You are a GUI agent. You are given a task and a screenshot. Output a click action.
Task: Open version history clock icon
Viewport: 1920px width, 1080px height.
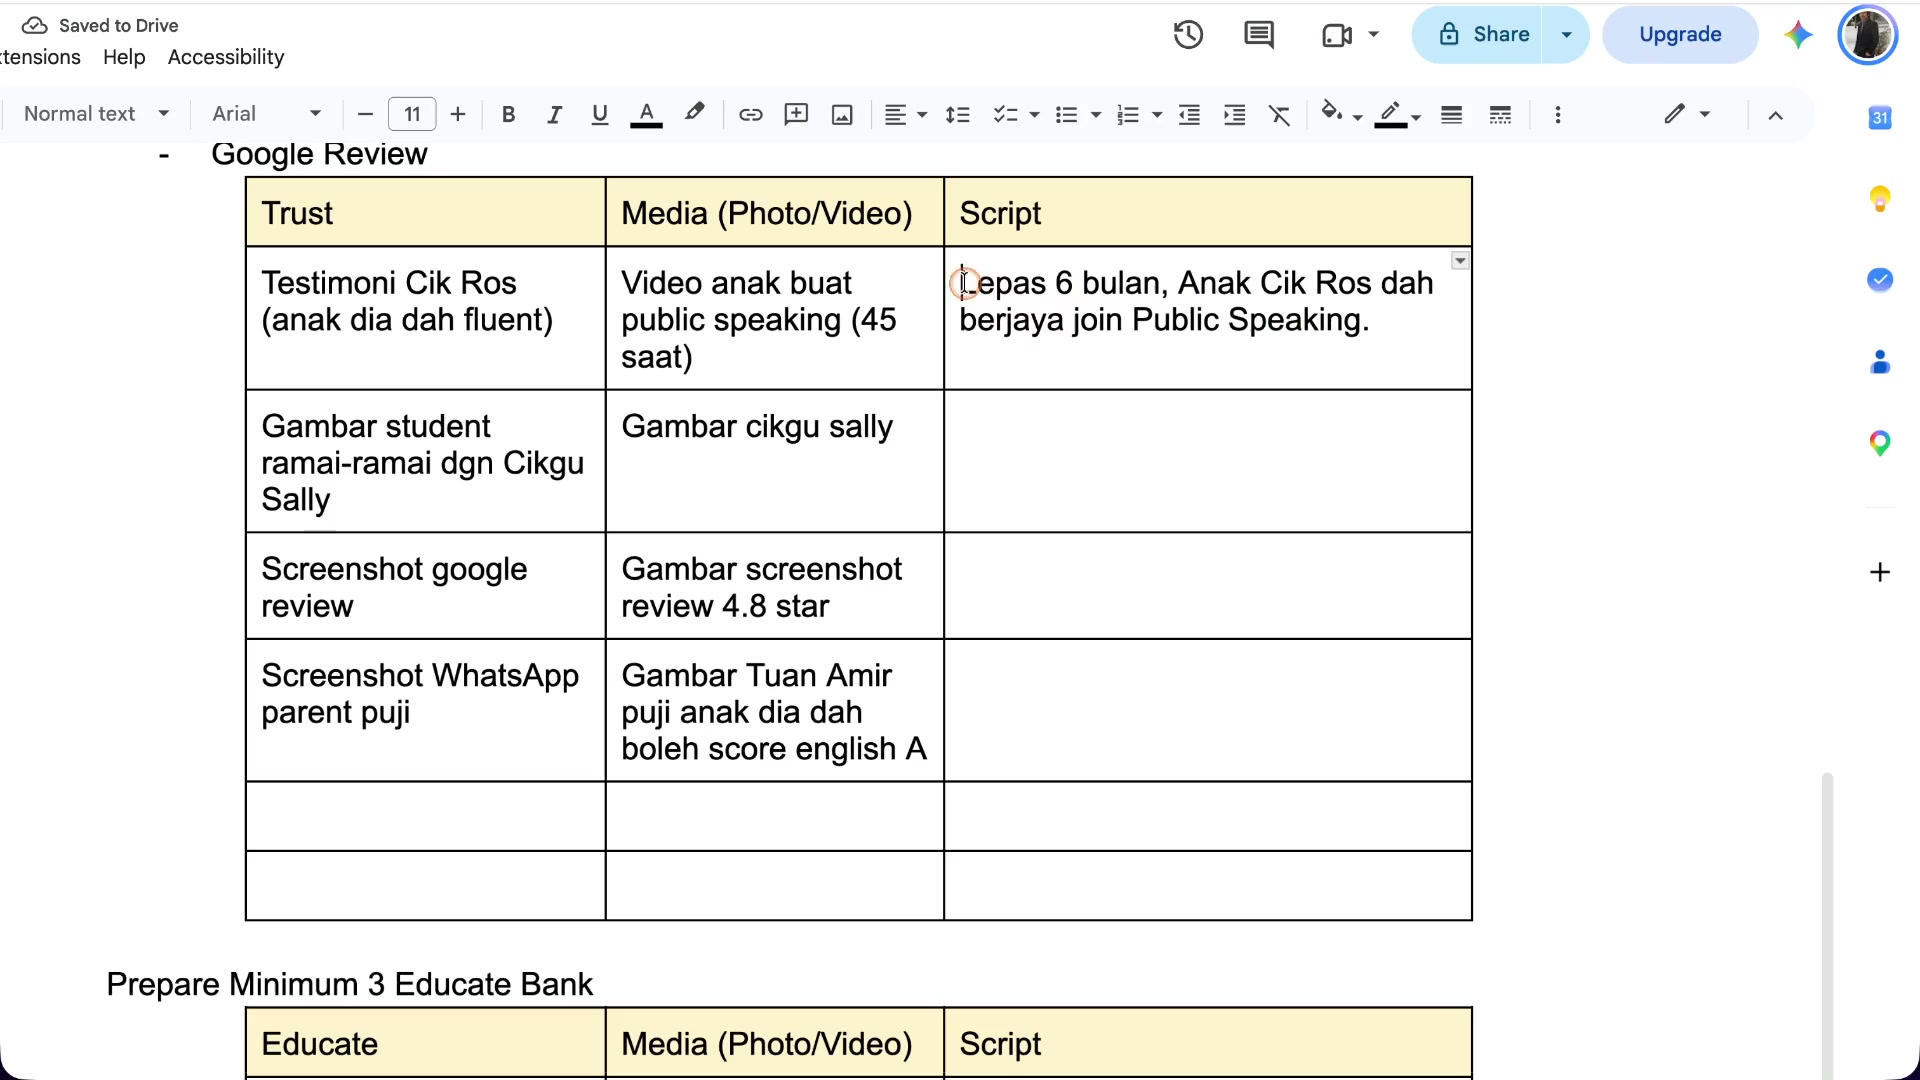coord(1188,35)
